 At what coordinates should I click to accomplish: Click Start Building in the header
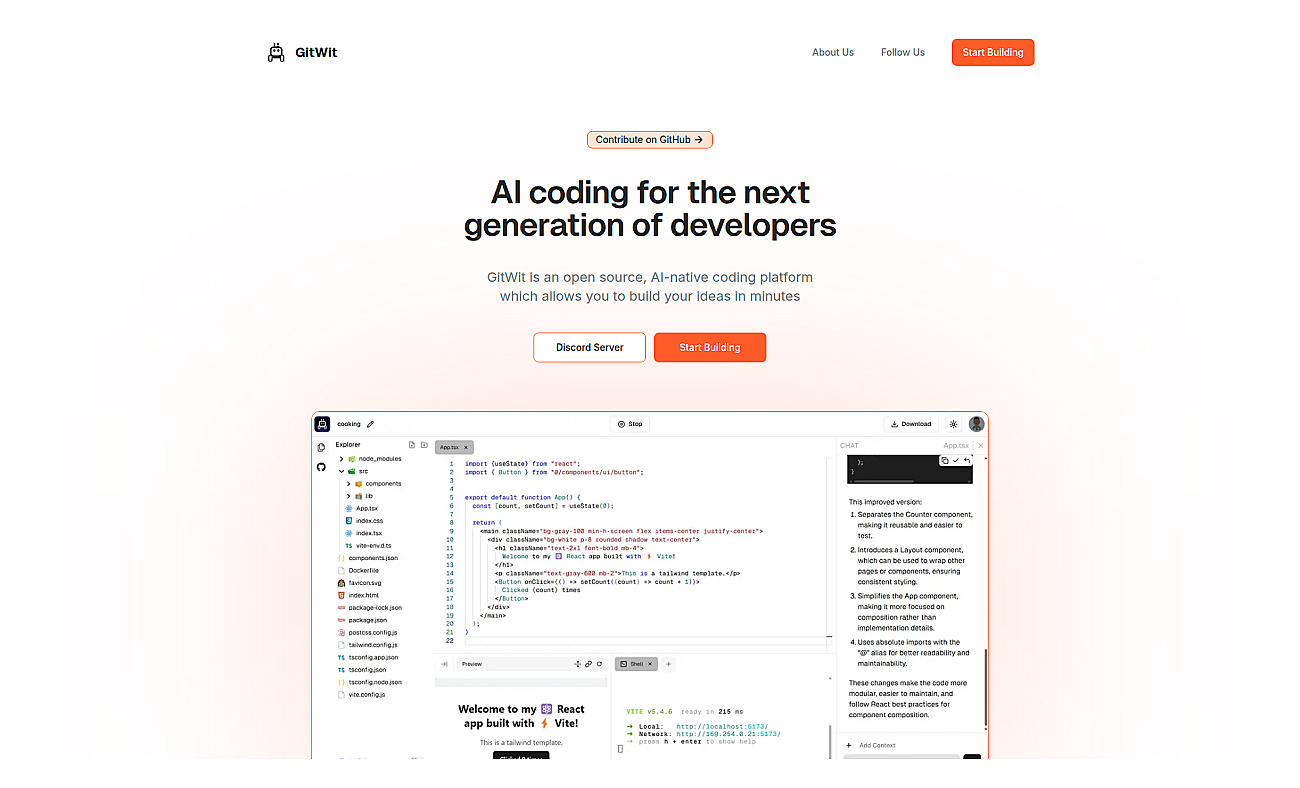tap(993, 52)
